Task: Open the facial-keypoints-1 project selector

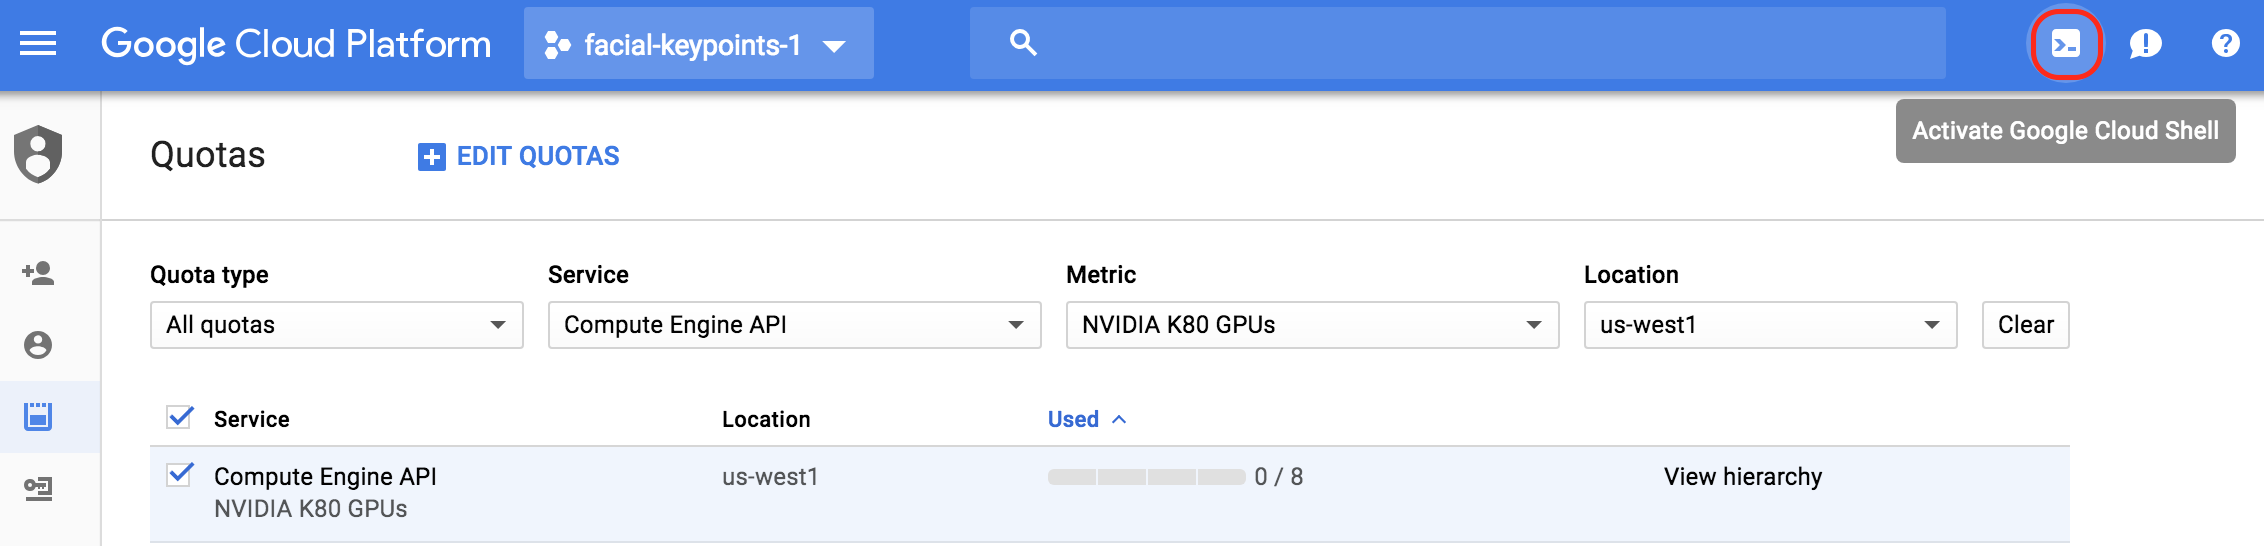Action: click(698, 43)
